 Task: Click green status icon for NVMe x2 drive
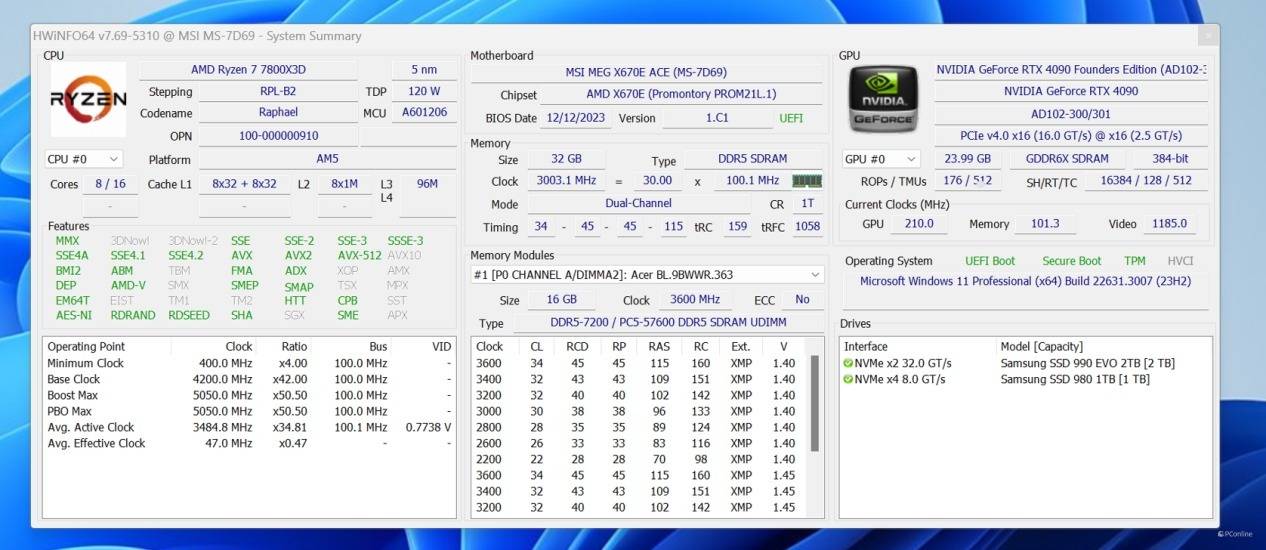(x=848, y=363)
